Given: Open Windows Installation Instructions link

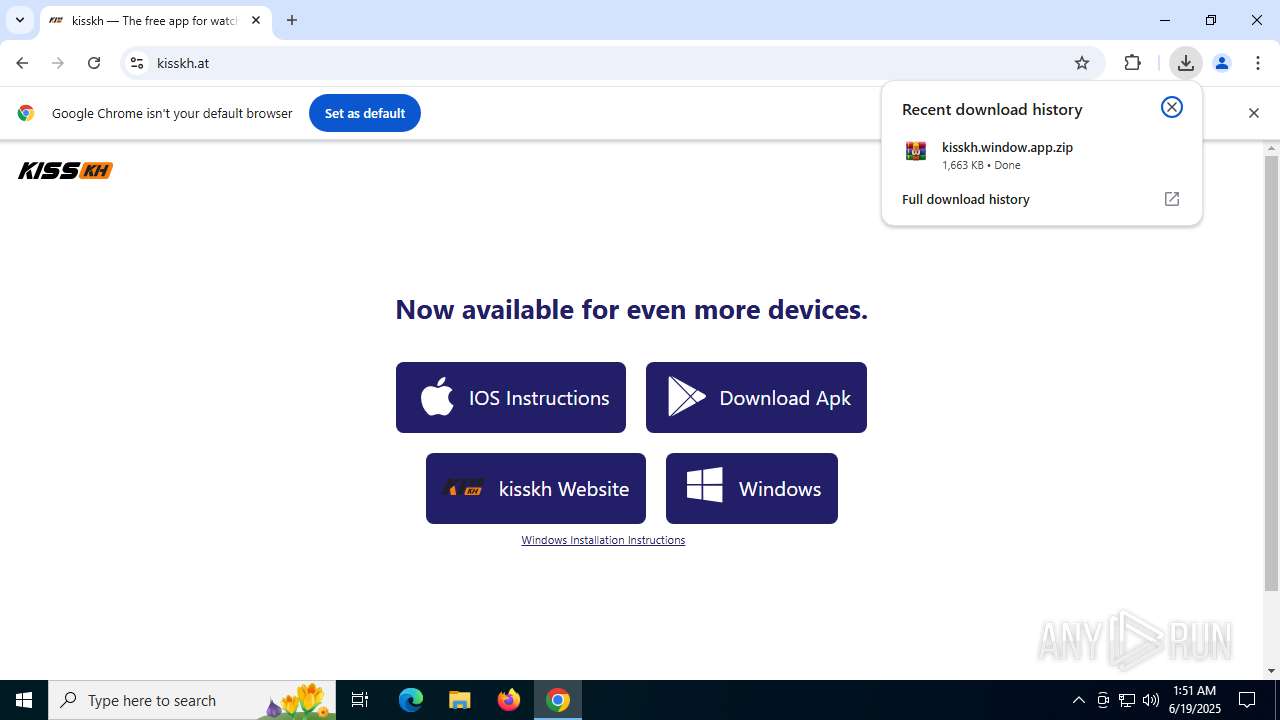Looking at the screenshot, I should click(x=603, y=540).
